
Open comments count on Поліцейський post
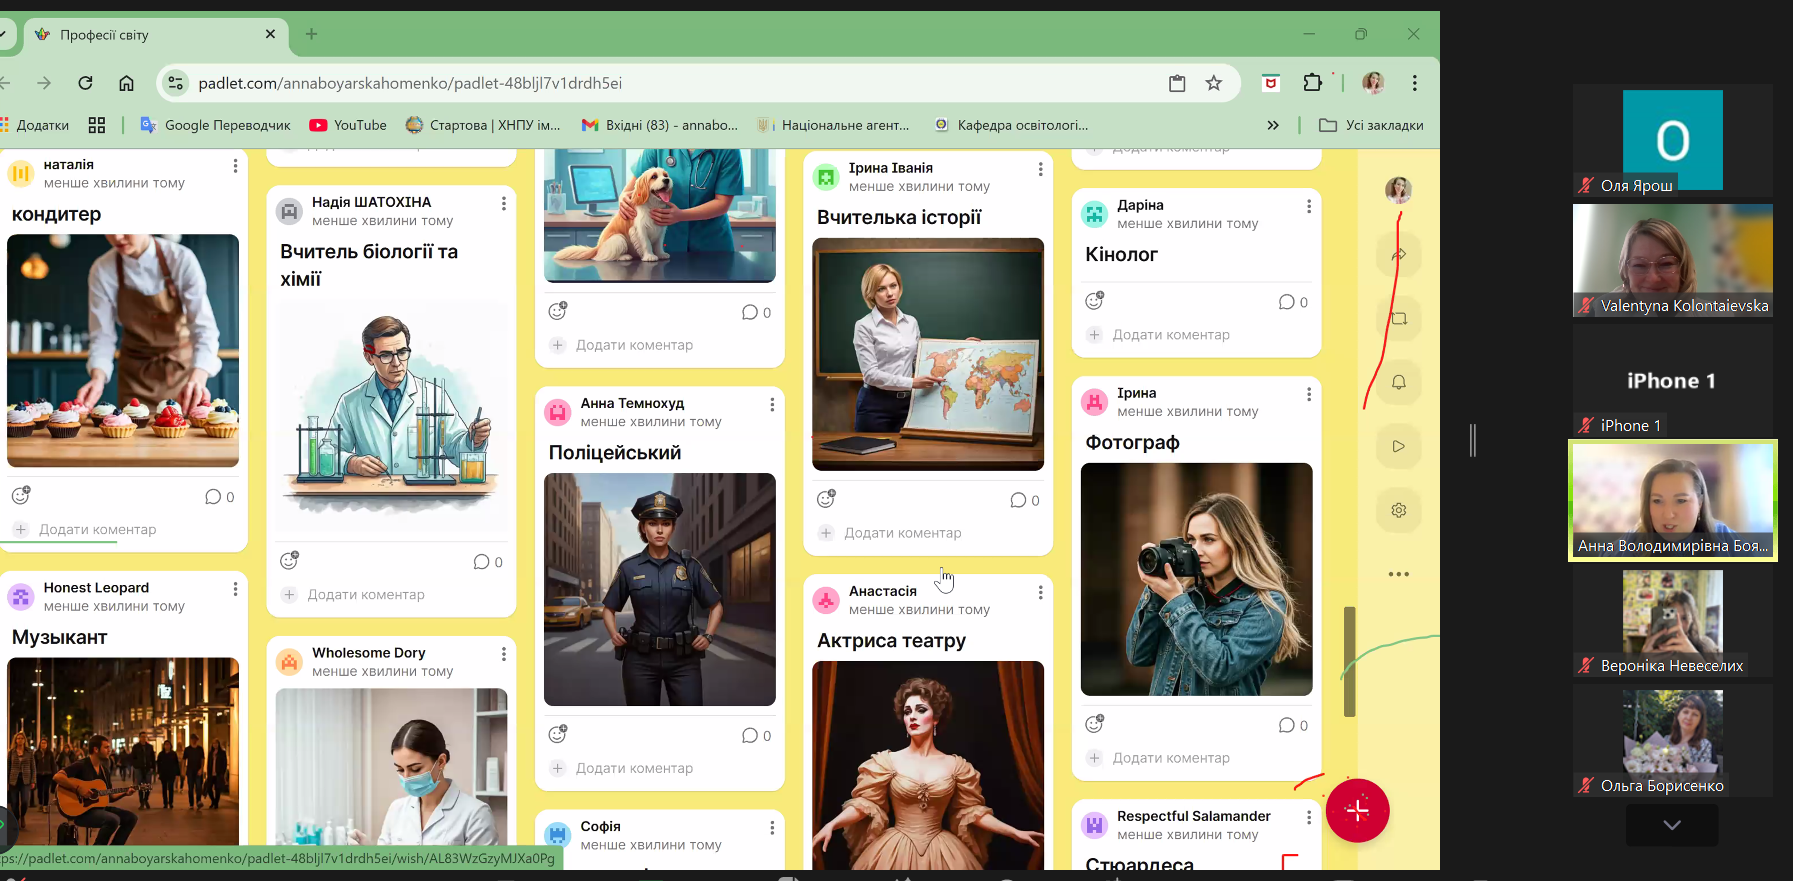(x=756, y=736)
